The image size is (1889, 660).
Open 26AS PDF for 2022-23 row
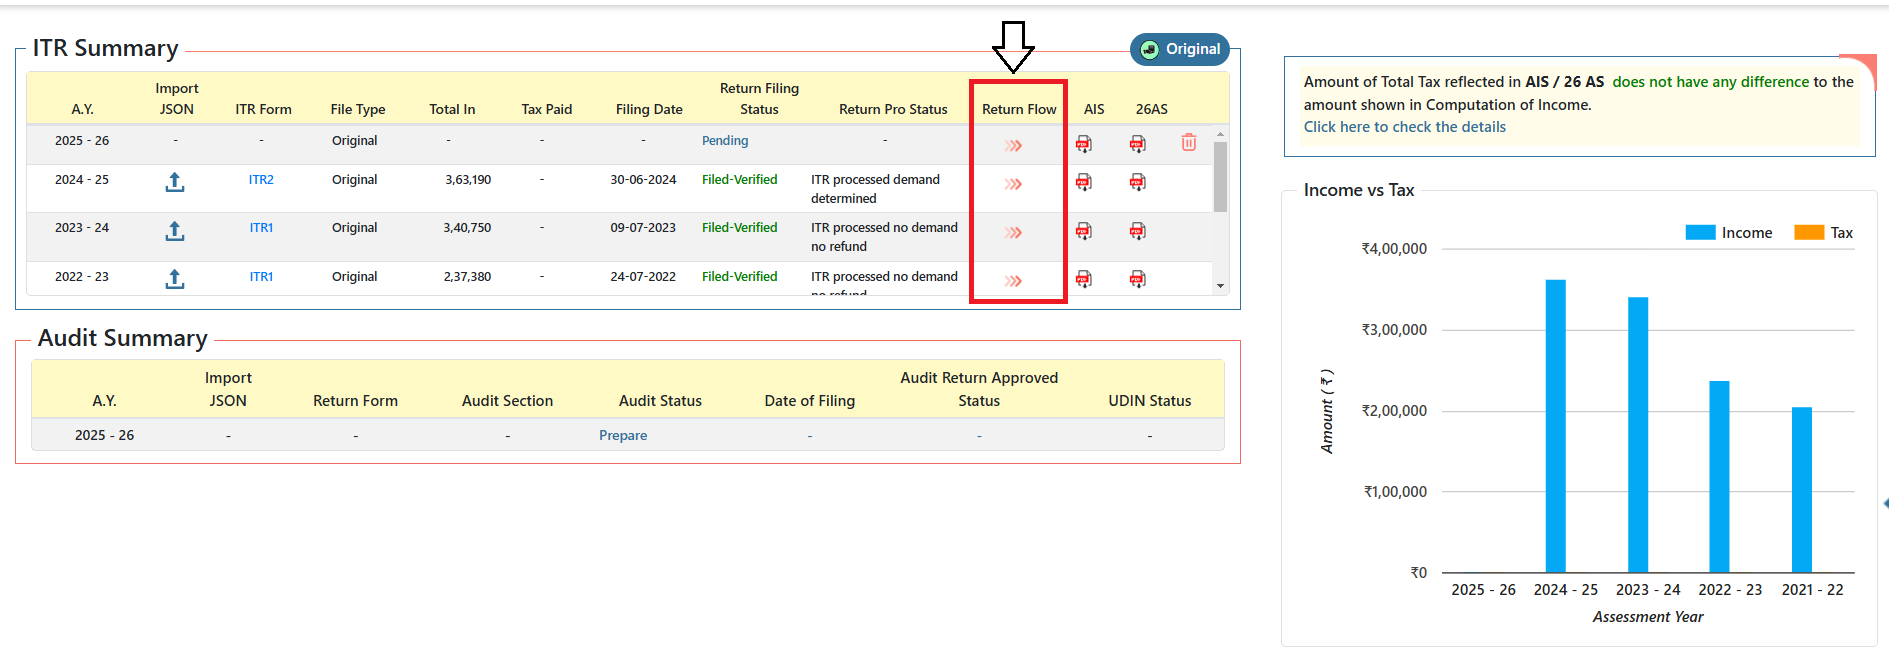pos(1137,279)
